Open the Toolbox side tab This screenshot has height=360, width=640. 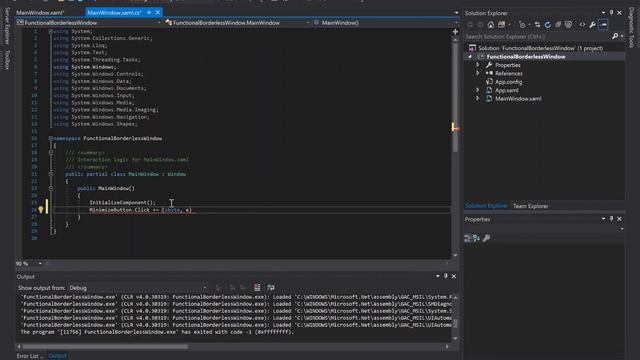click(7, 60)
